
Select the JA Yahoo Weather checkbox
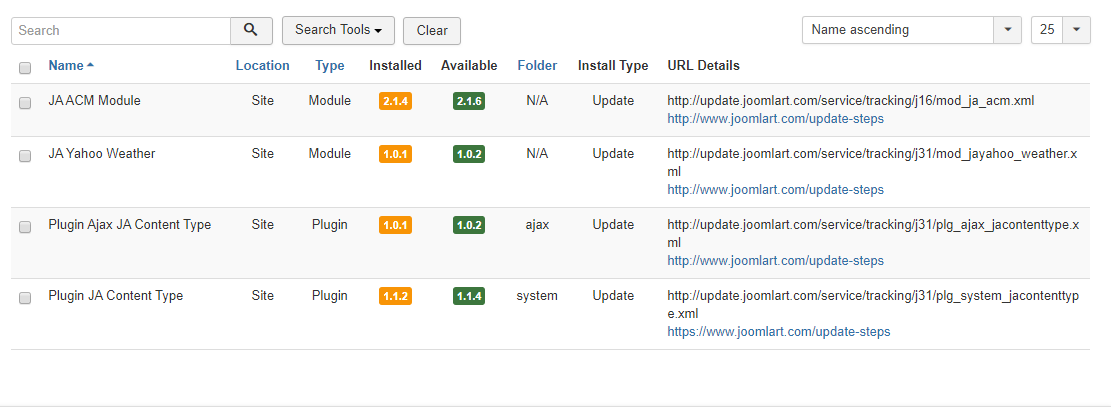25,156
